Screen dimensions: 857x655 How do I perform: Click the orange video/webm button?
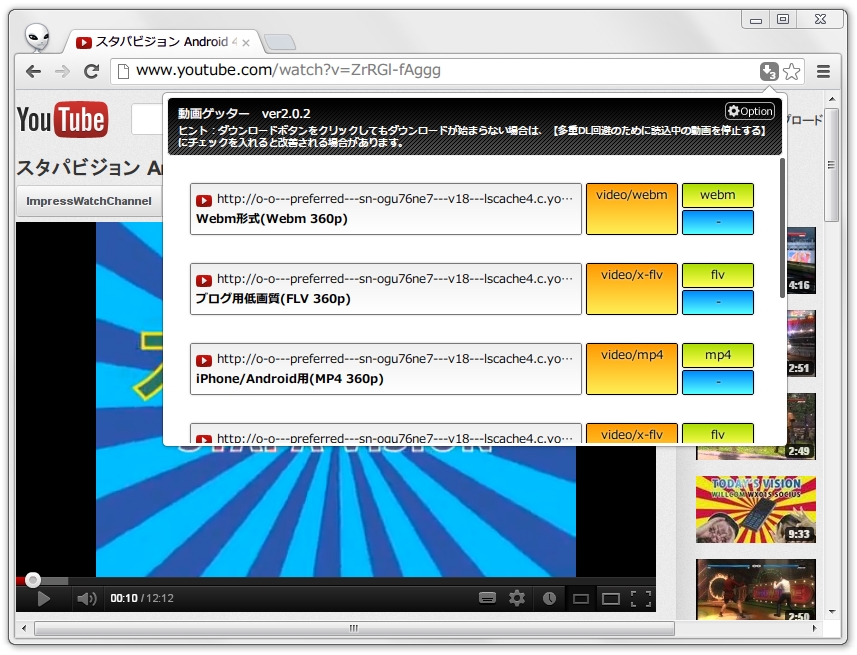[x=631, y=209]
